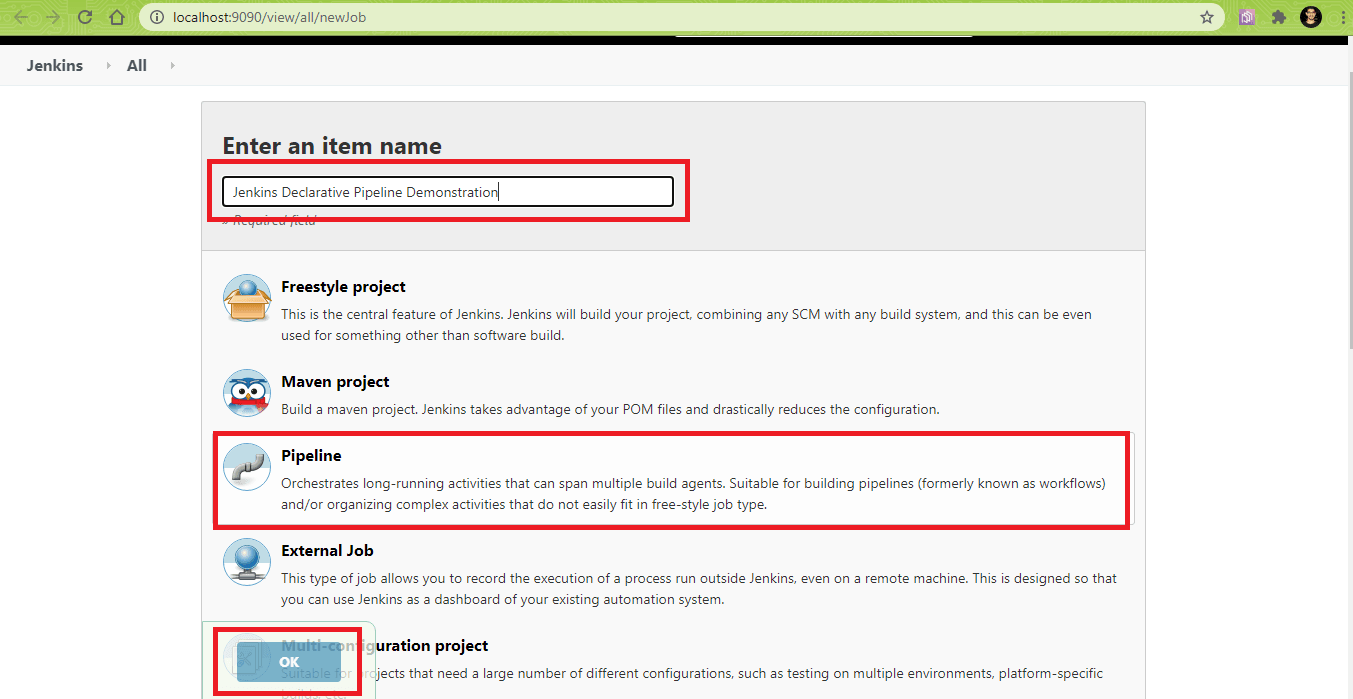Select the Pipeline project type
The height and width of the screenshot is (699, 1353).
tap(311, 455)
